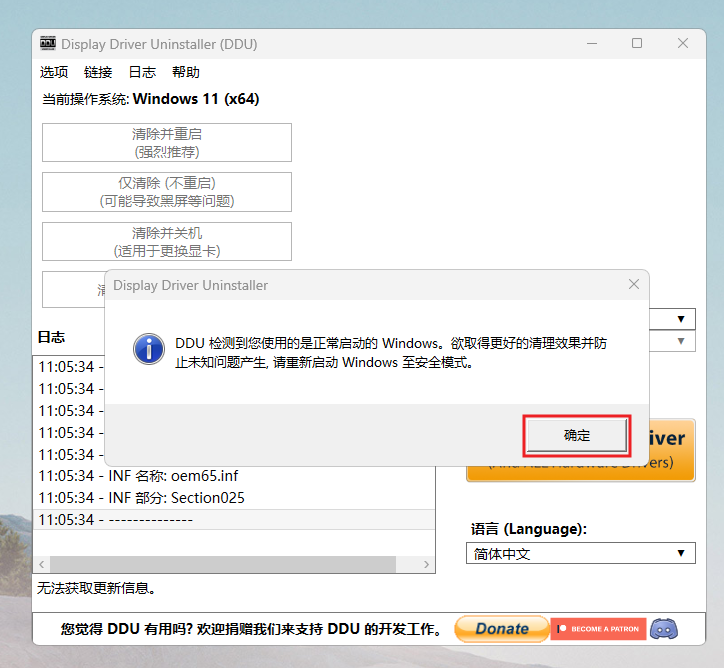
Task: Click the 当前操作系统 Windows 11 text
Action: point(151,99)
